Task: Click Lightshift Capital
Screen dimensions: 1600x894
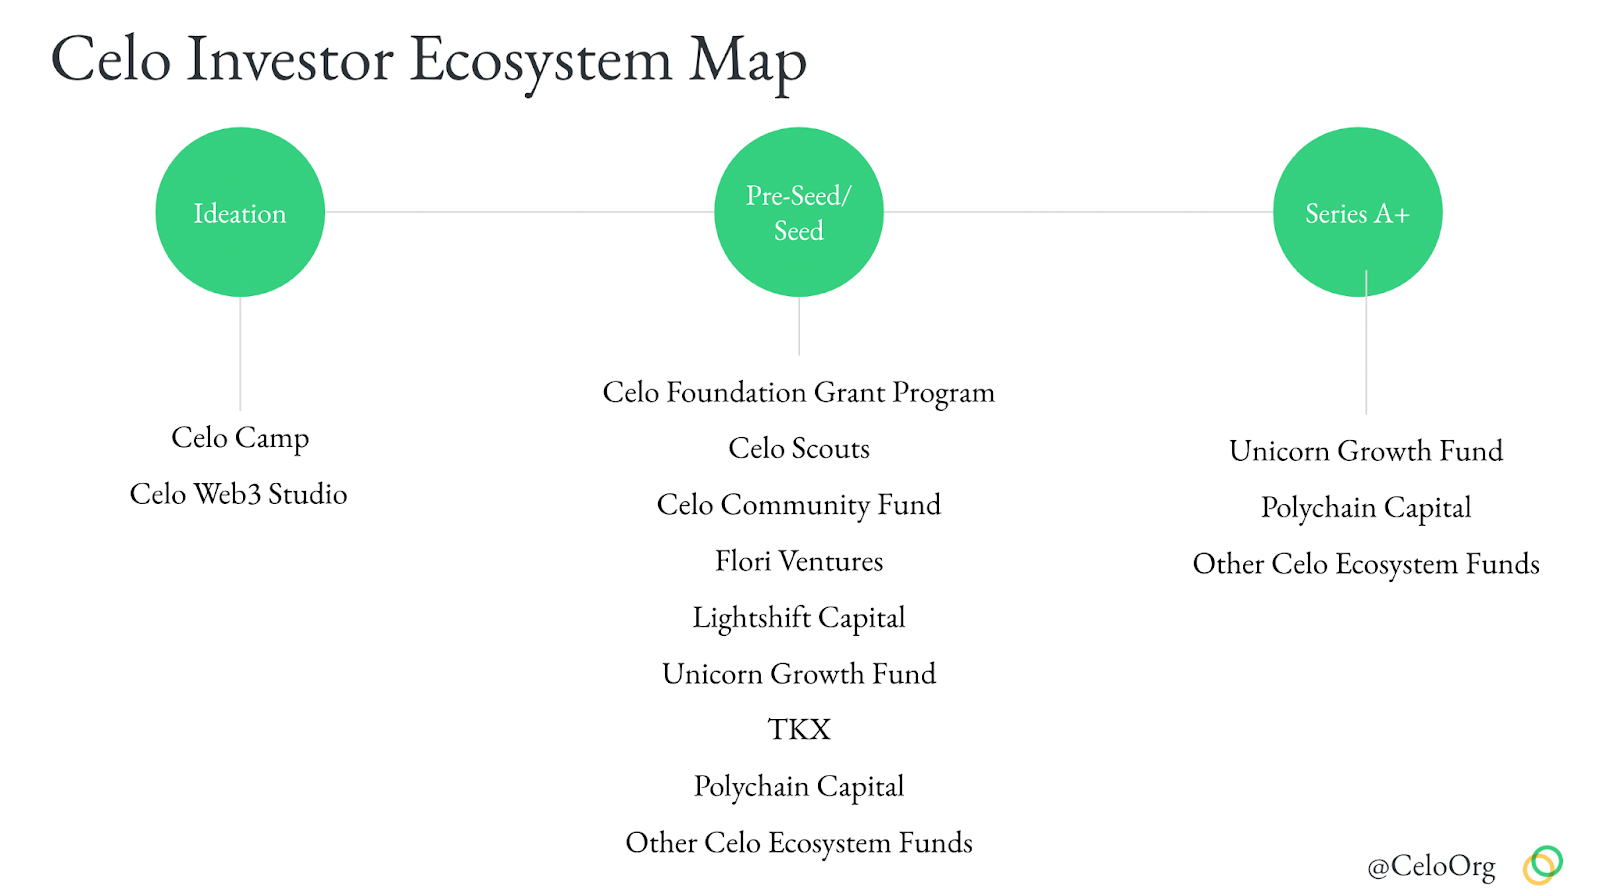Action: [x=799, y=618]
